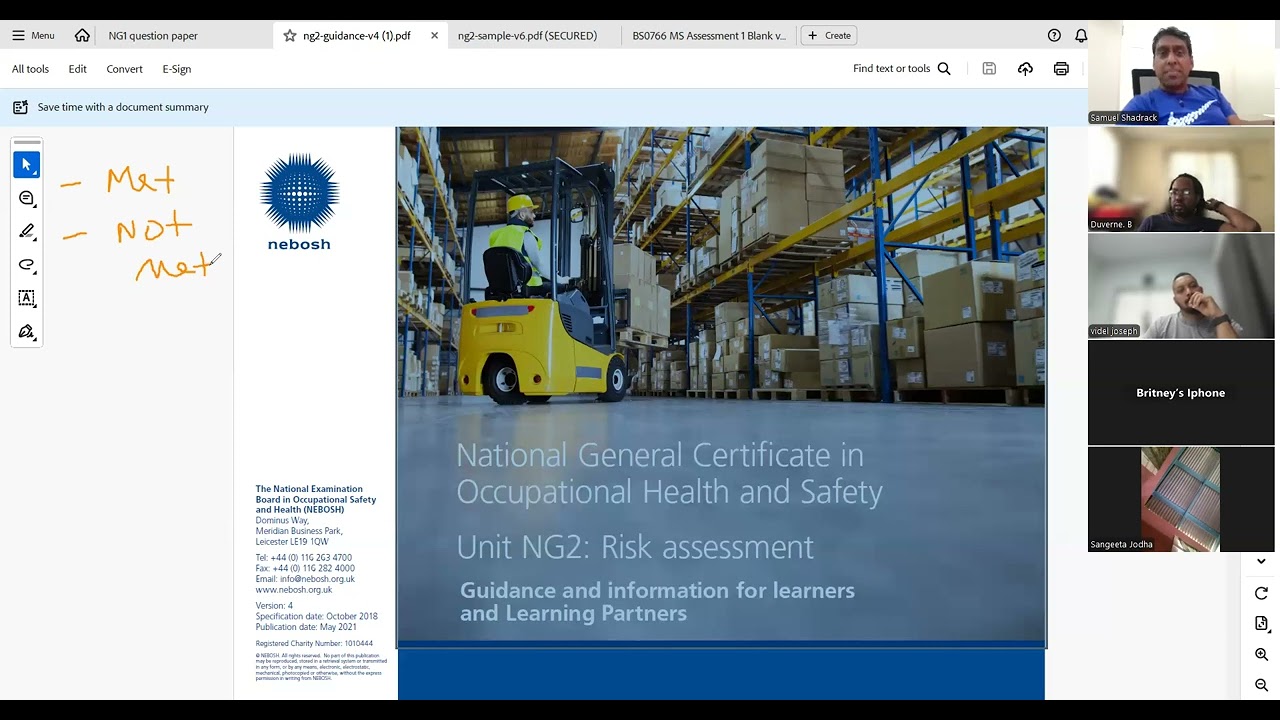1280x720 pixels.
Task: Click Find text or tools search
Action: tap(902, 69)
